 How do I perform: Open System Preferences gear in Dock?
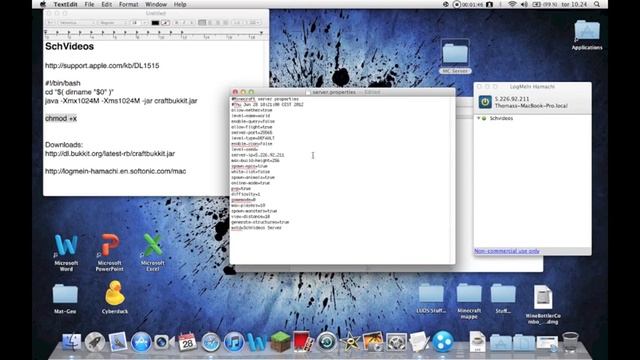click(396, 342)
